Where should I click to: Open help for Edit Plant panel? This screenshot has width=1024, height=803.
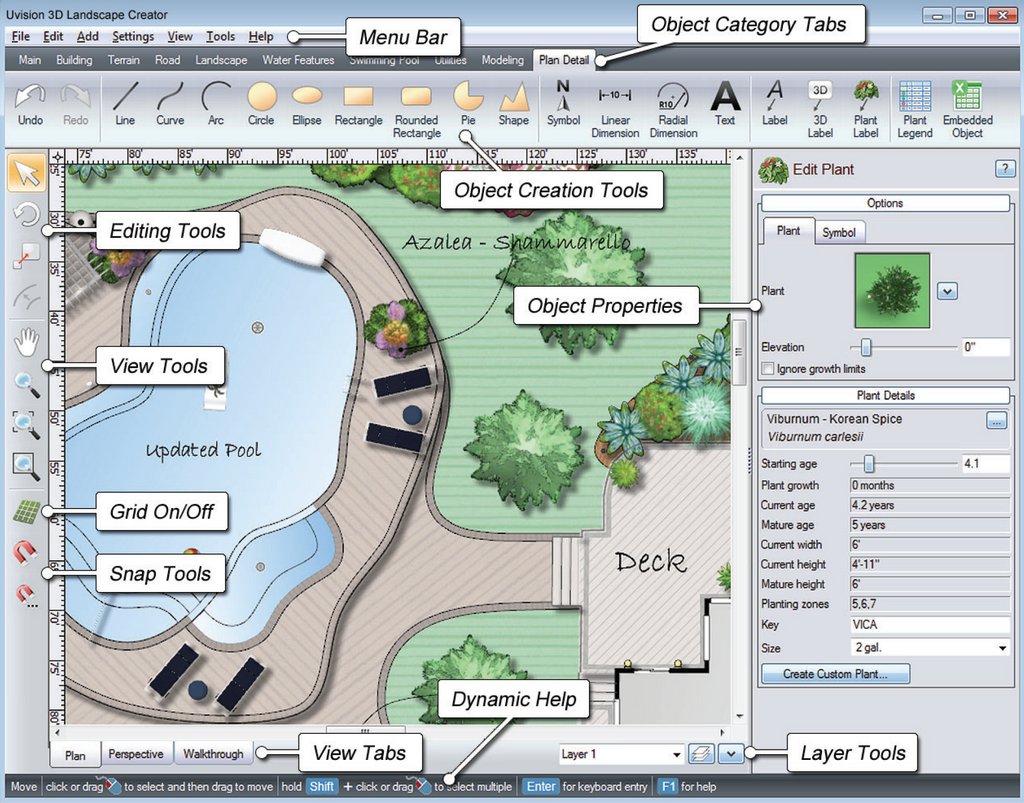click(x=1004, y=169)
